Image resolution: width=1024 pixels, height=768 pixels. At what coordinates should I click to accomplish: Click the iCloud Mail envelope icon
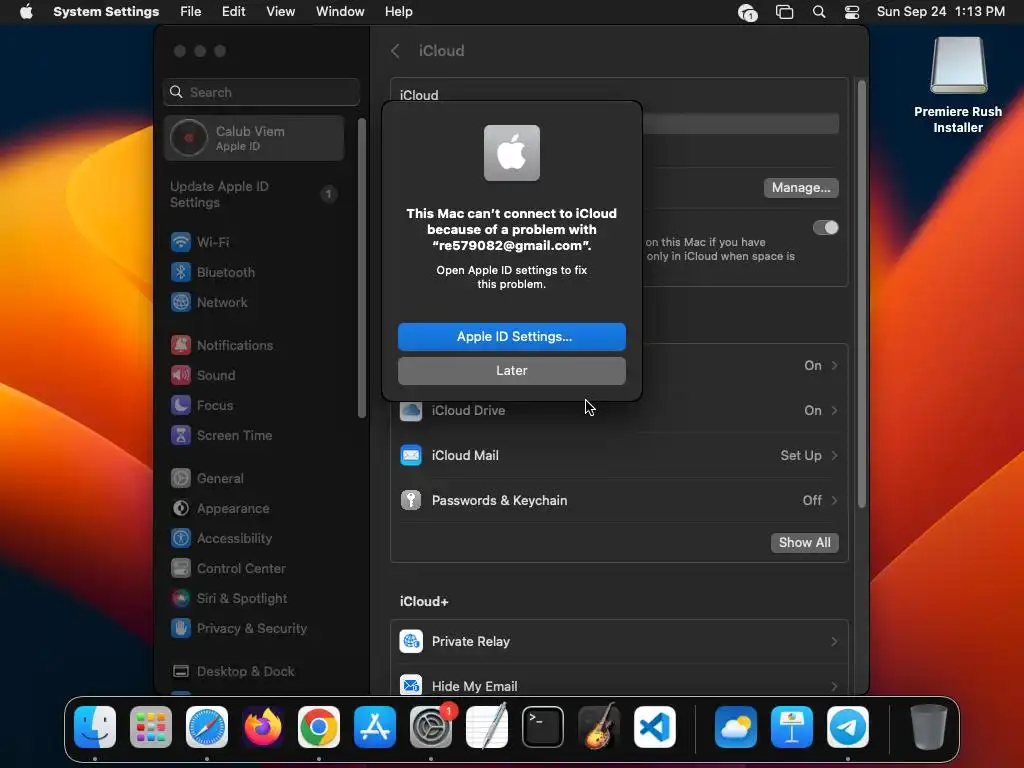(411, 455)
